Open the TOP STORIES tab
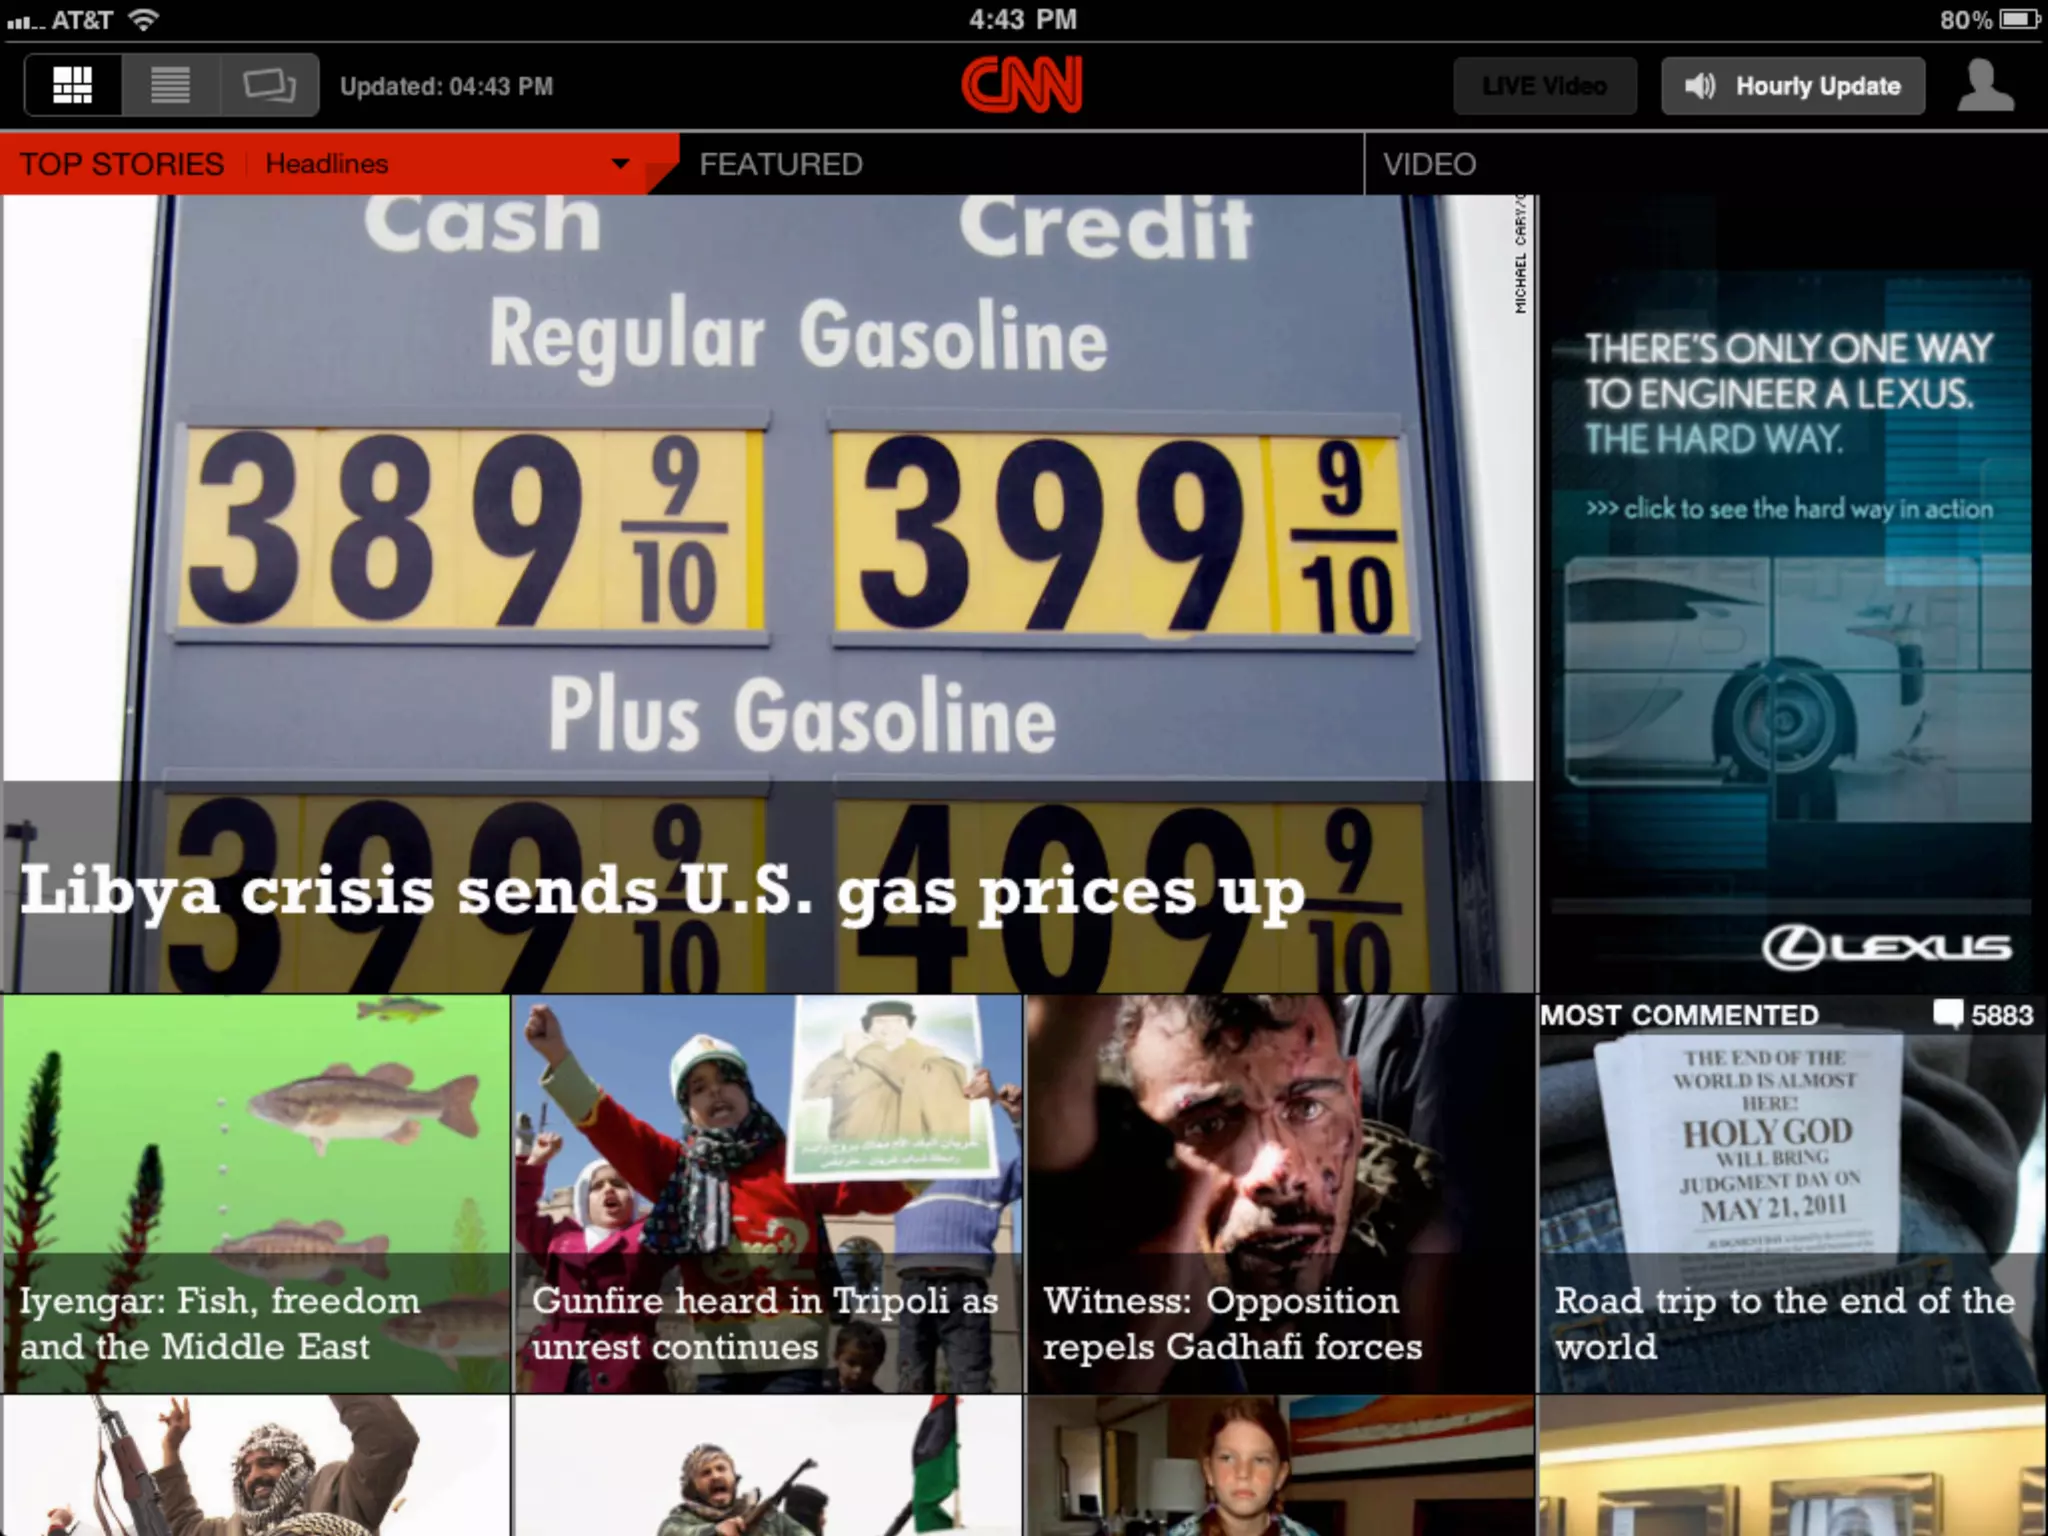2048x1536 pixels. click(122, 164)
